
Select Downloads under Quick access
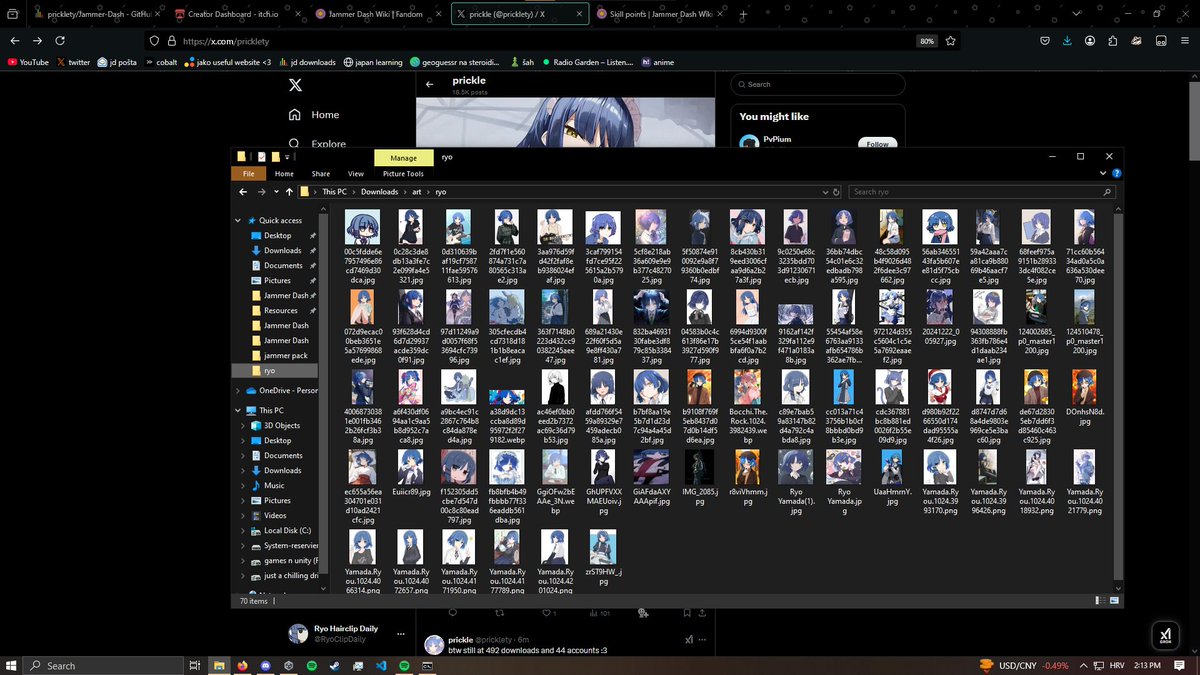pyautogui.click(x=282, y=250)
